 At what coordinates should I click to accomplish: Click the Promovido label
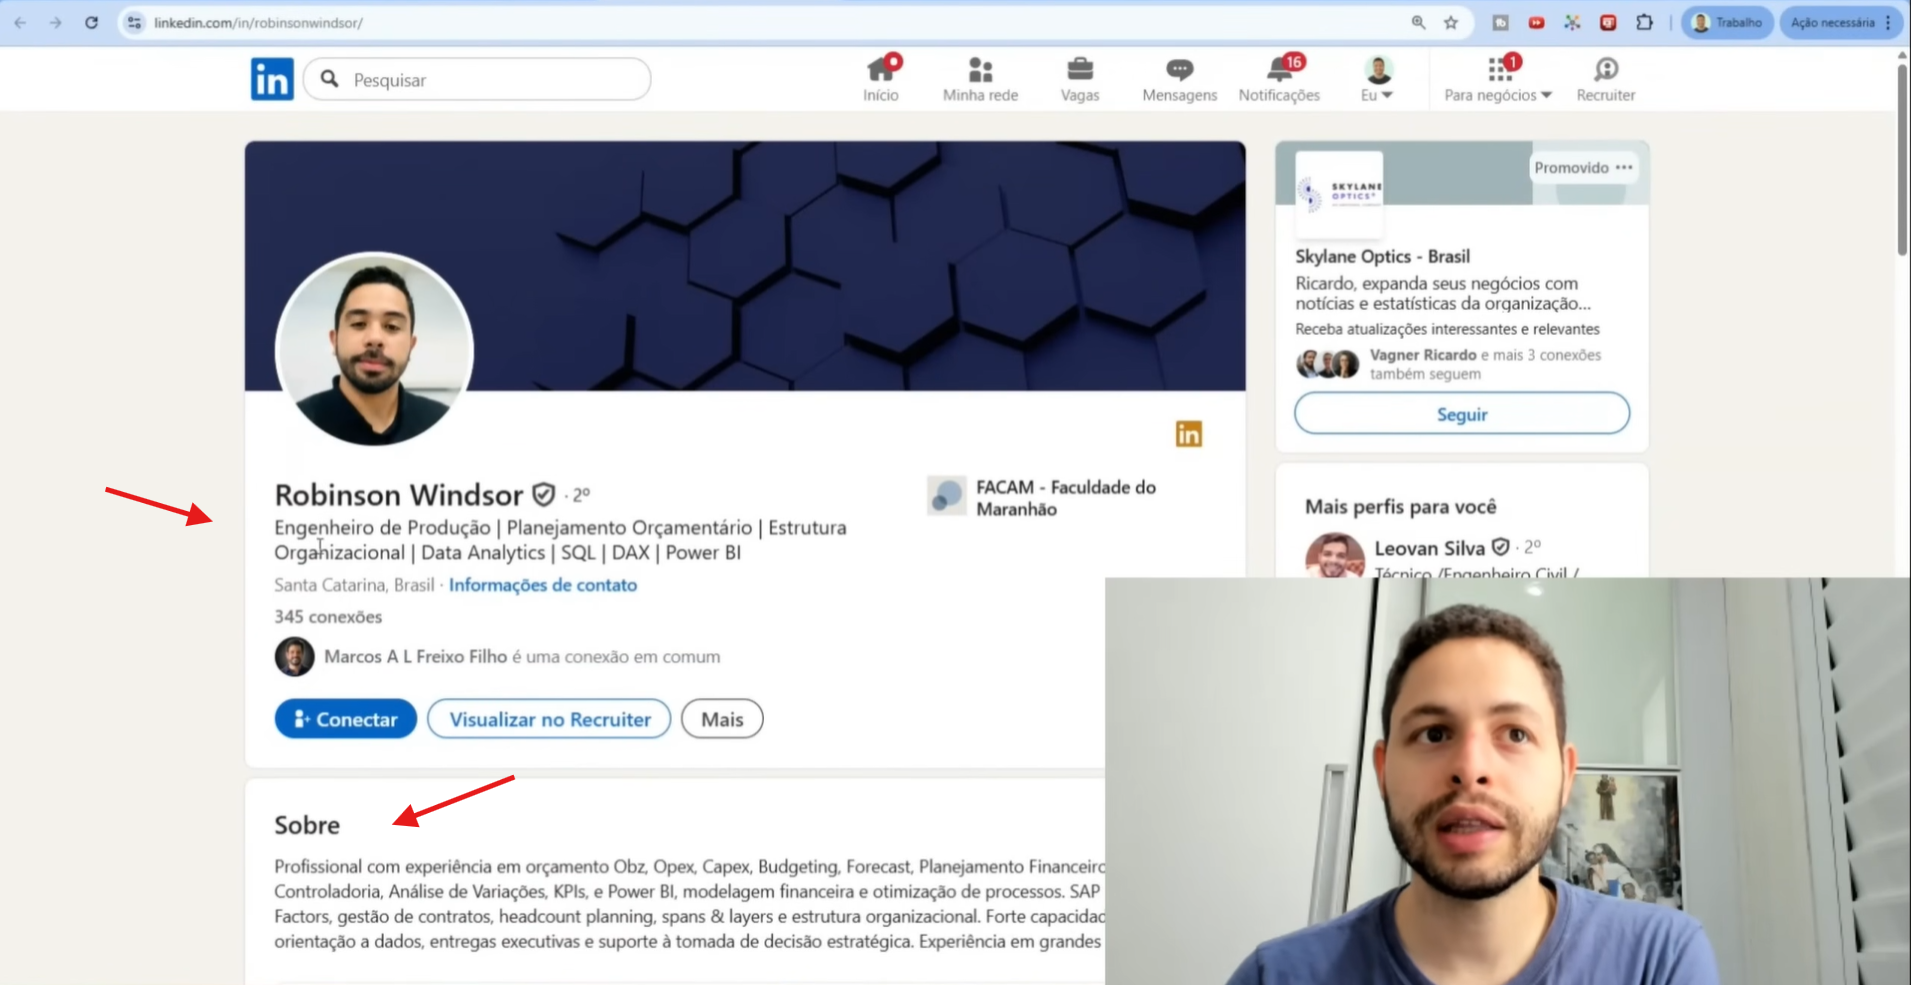click(x=1571, y=168)
